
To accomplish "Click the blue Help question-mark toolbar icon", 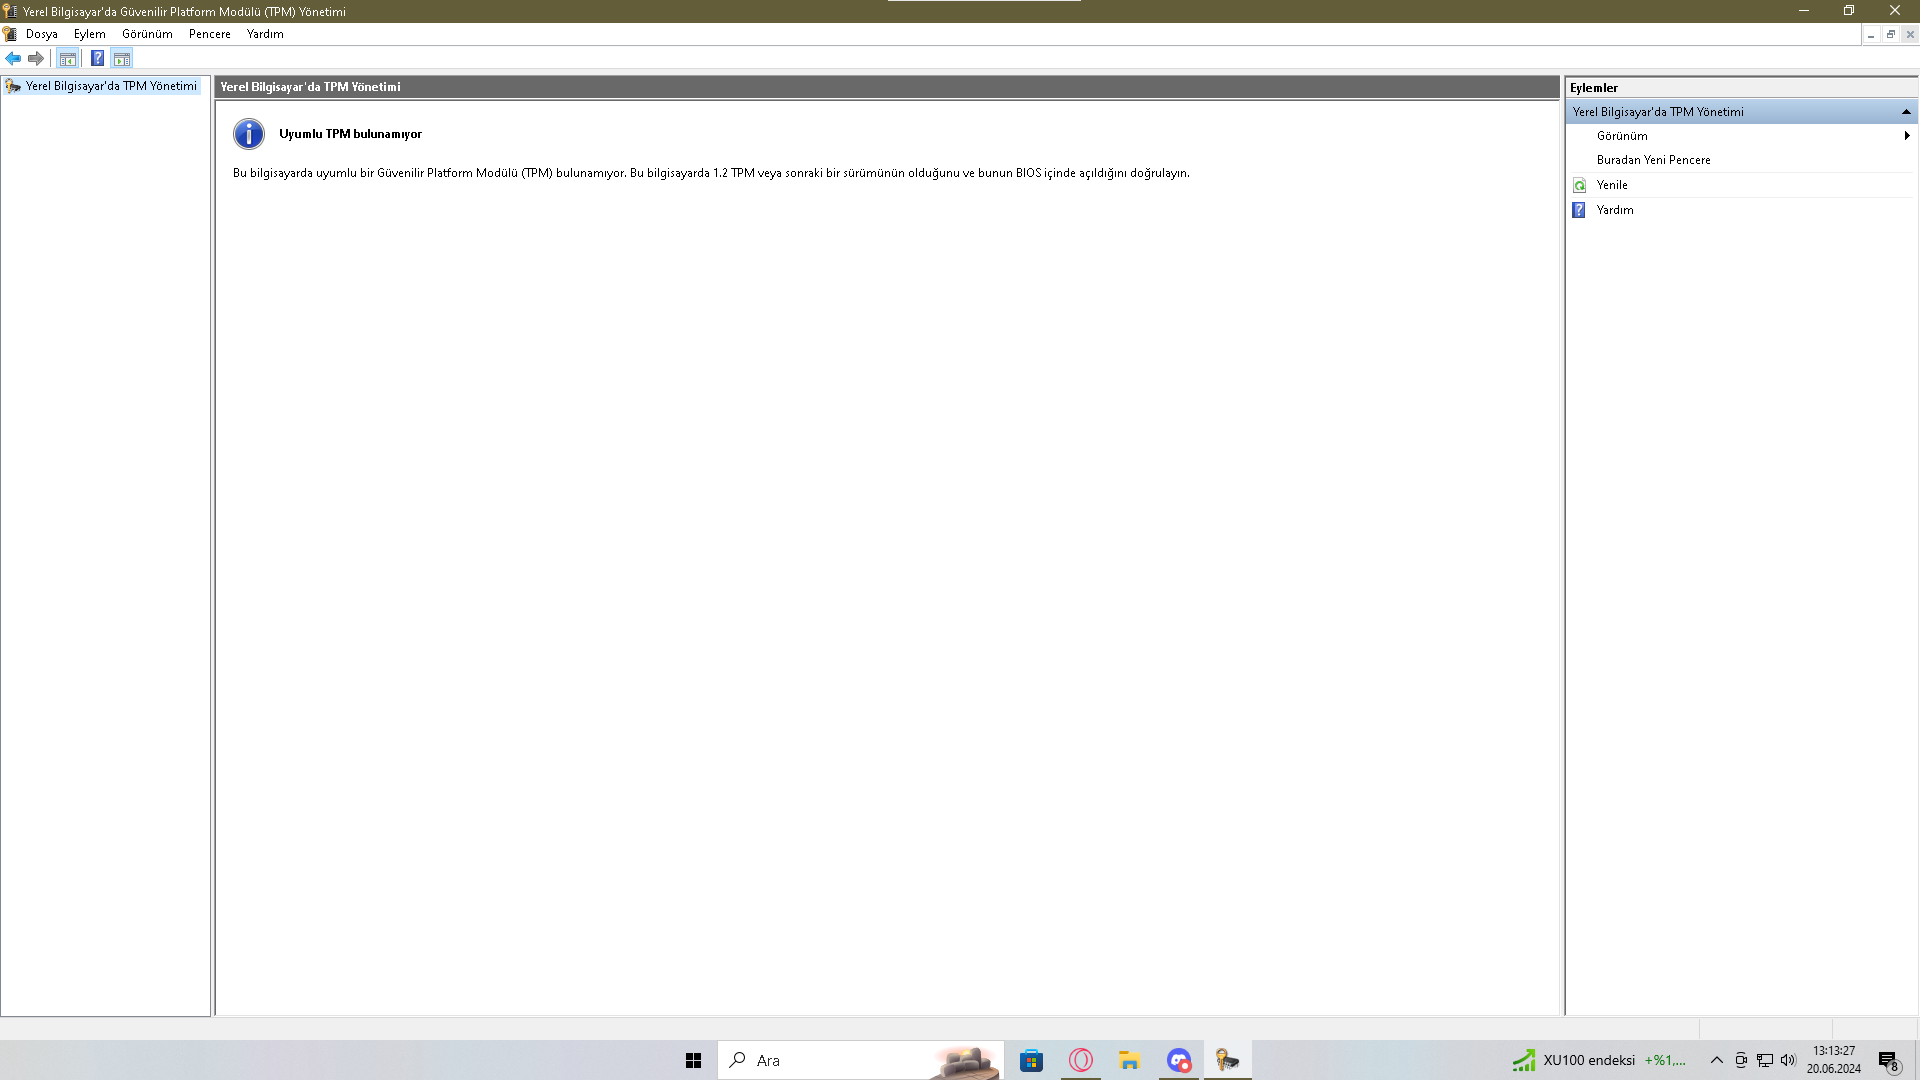I will tap(97, 59).
